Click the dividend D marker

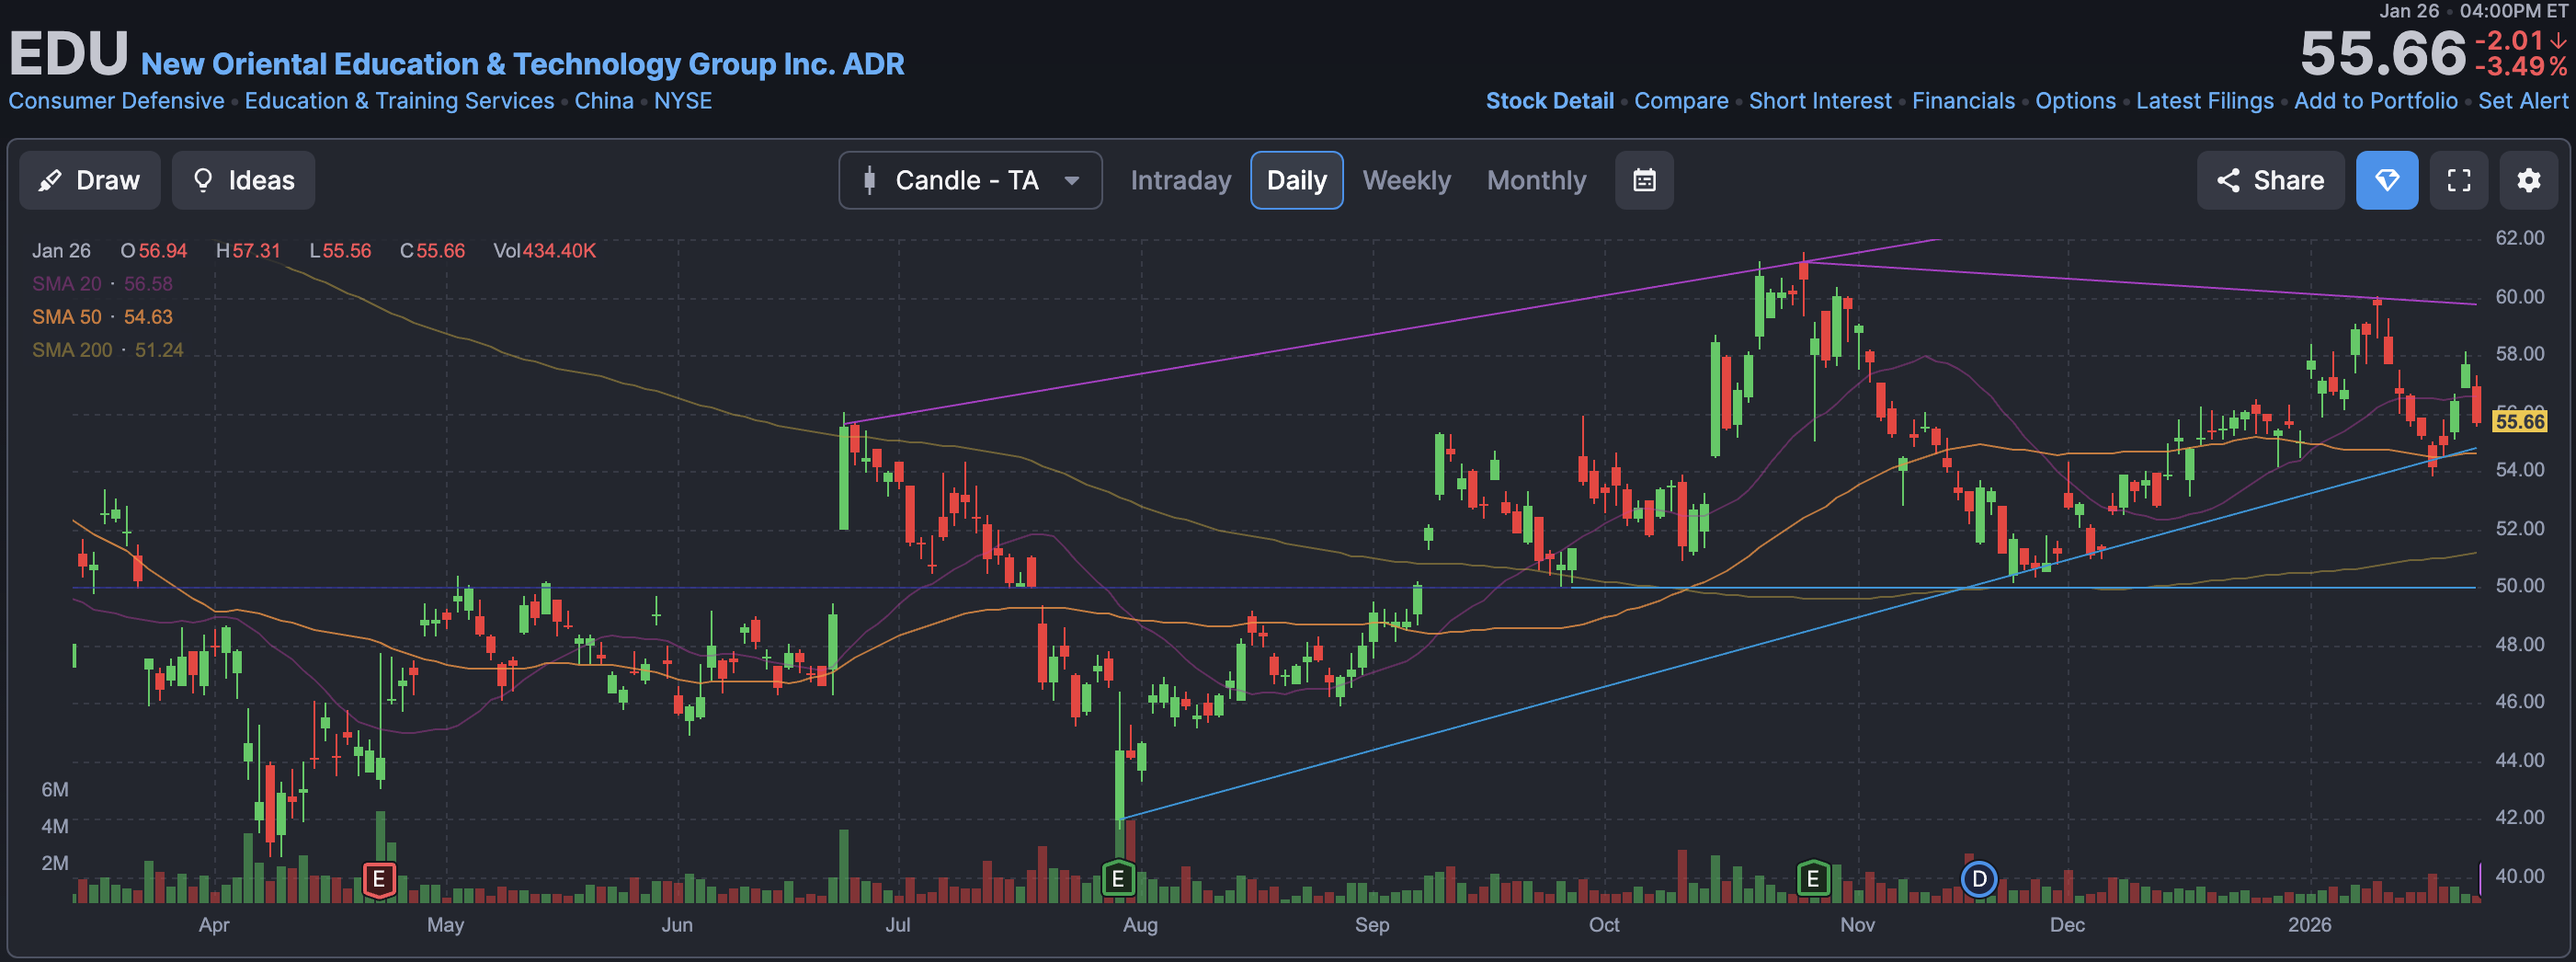1979,880
